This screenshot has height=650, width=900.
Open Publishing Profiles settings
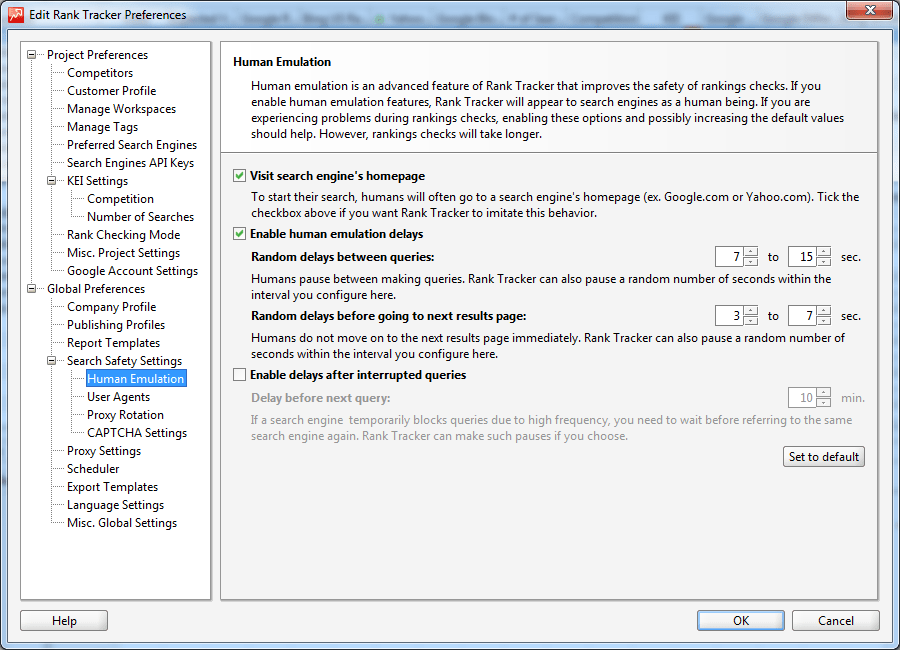[116, 325]
